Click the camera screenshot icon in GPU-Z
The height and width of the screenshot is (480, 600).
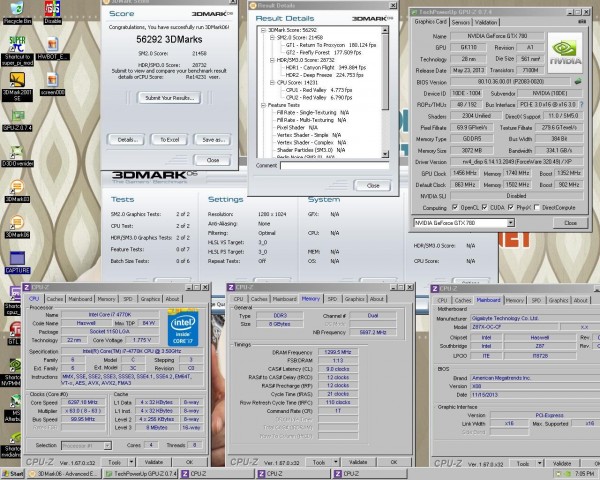coord(582,22)
